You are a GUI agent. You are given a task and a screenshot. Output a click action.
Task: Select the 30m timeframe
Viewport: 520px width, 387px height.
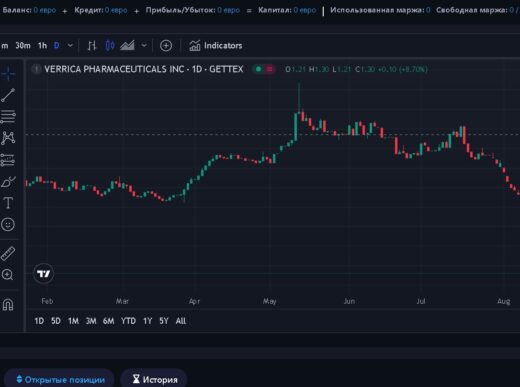[23, 46]
